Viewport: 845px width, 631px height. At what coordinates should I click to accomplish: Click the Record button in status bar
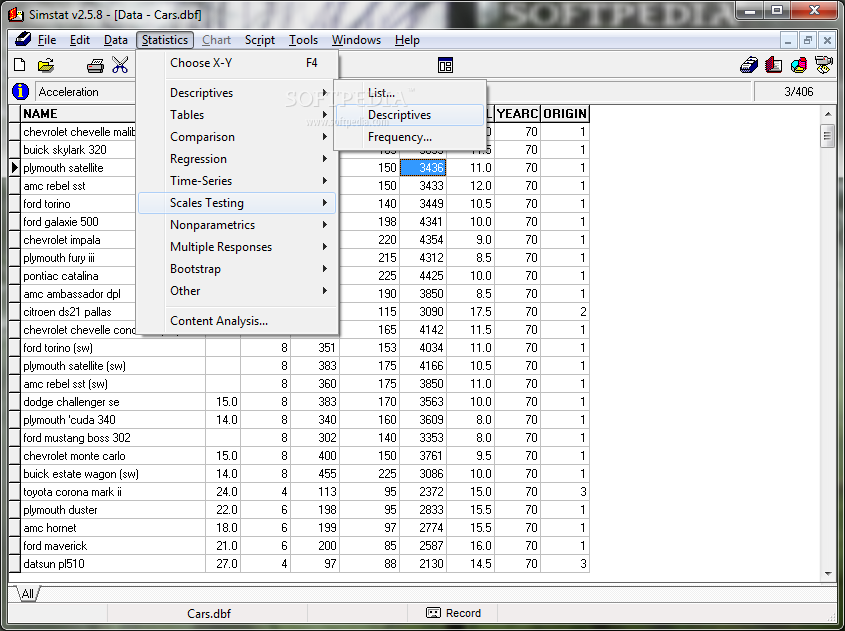[453, 613]
